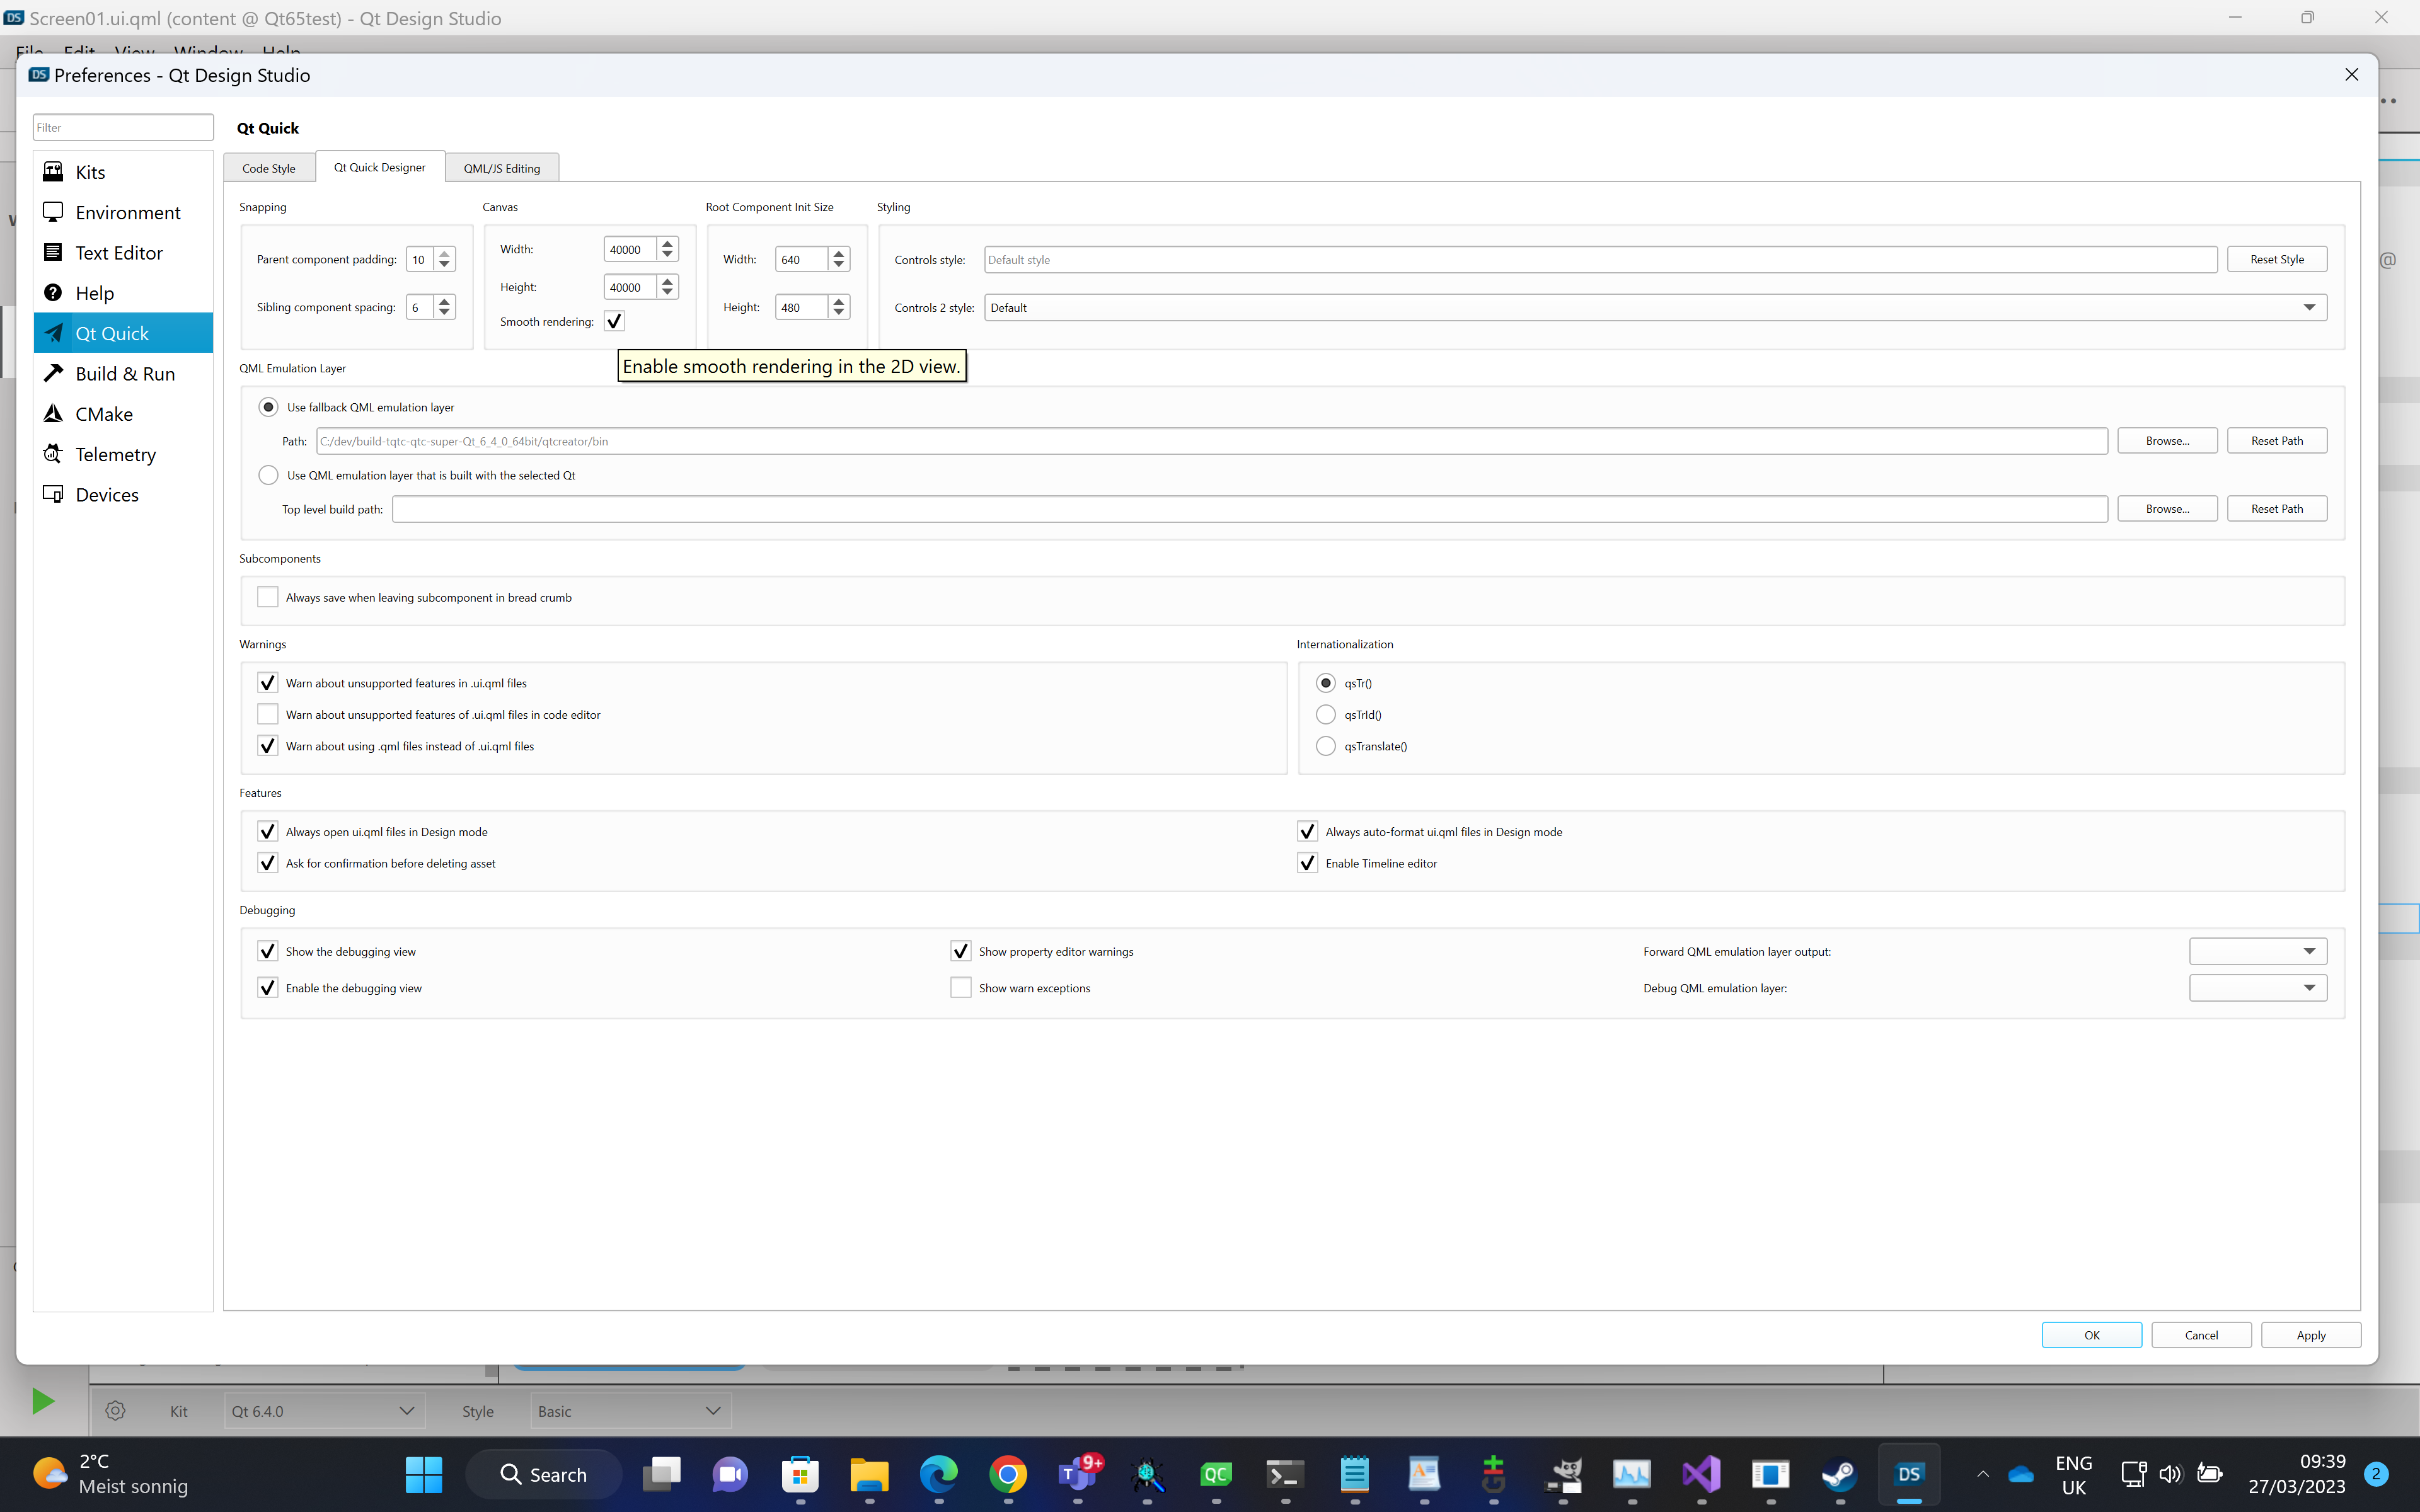Enable warning for .ui.qml files in code editor
This screenshot has width=2420, height=1512.
tap(267, 714)
